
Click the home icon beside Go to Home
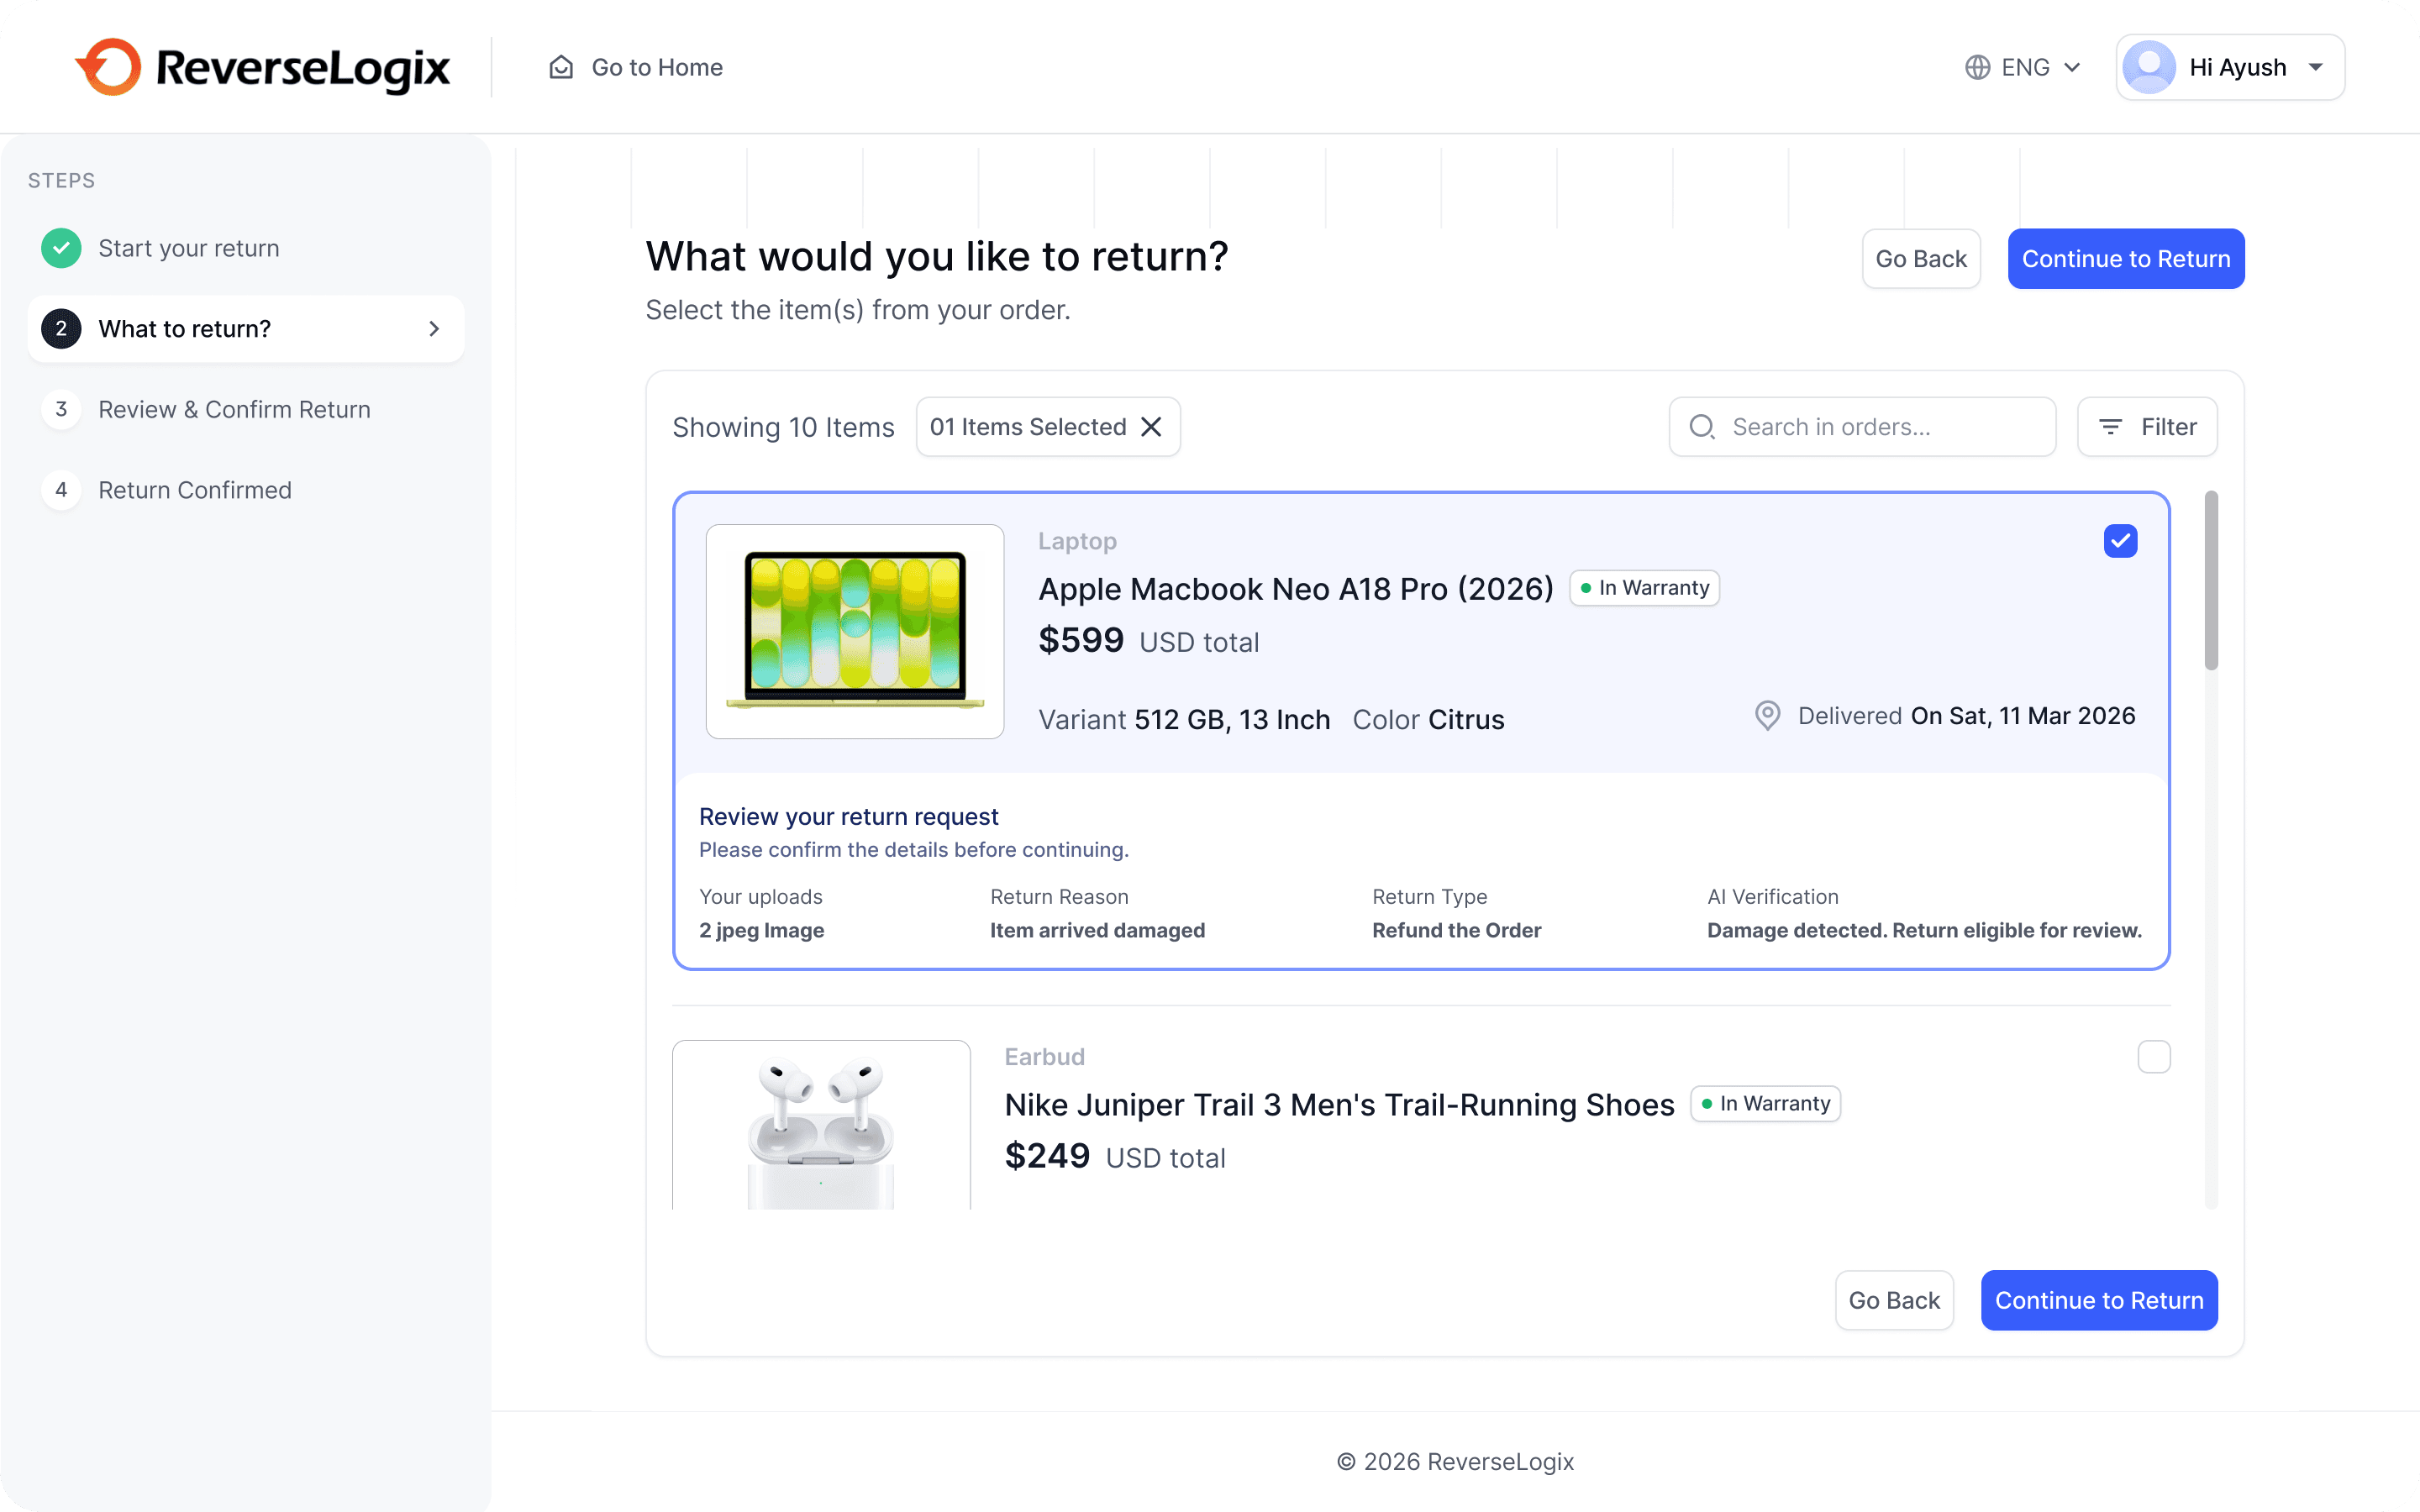561,67
